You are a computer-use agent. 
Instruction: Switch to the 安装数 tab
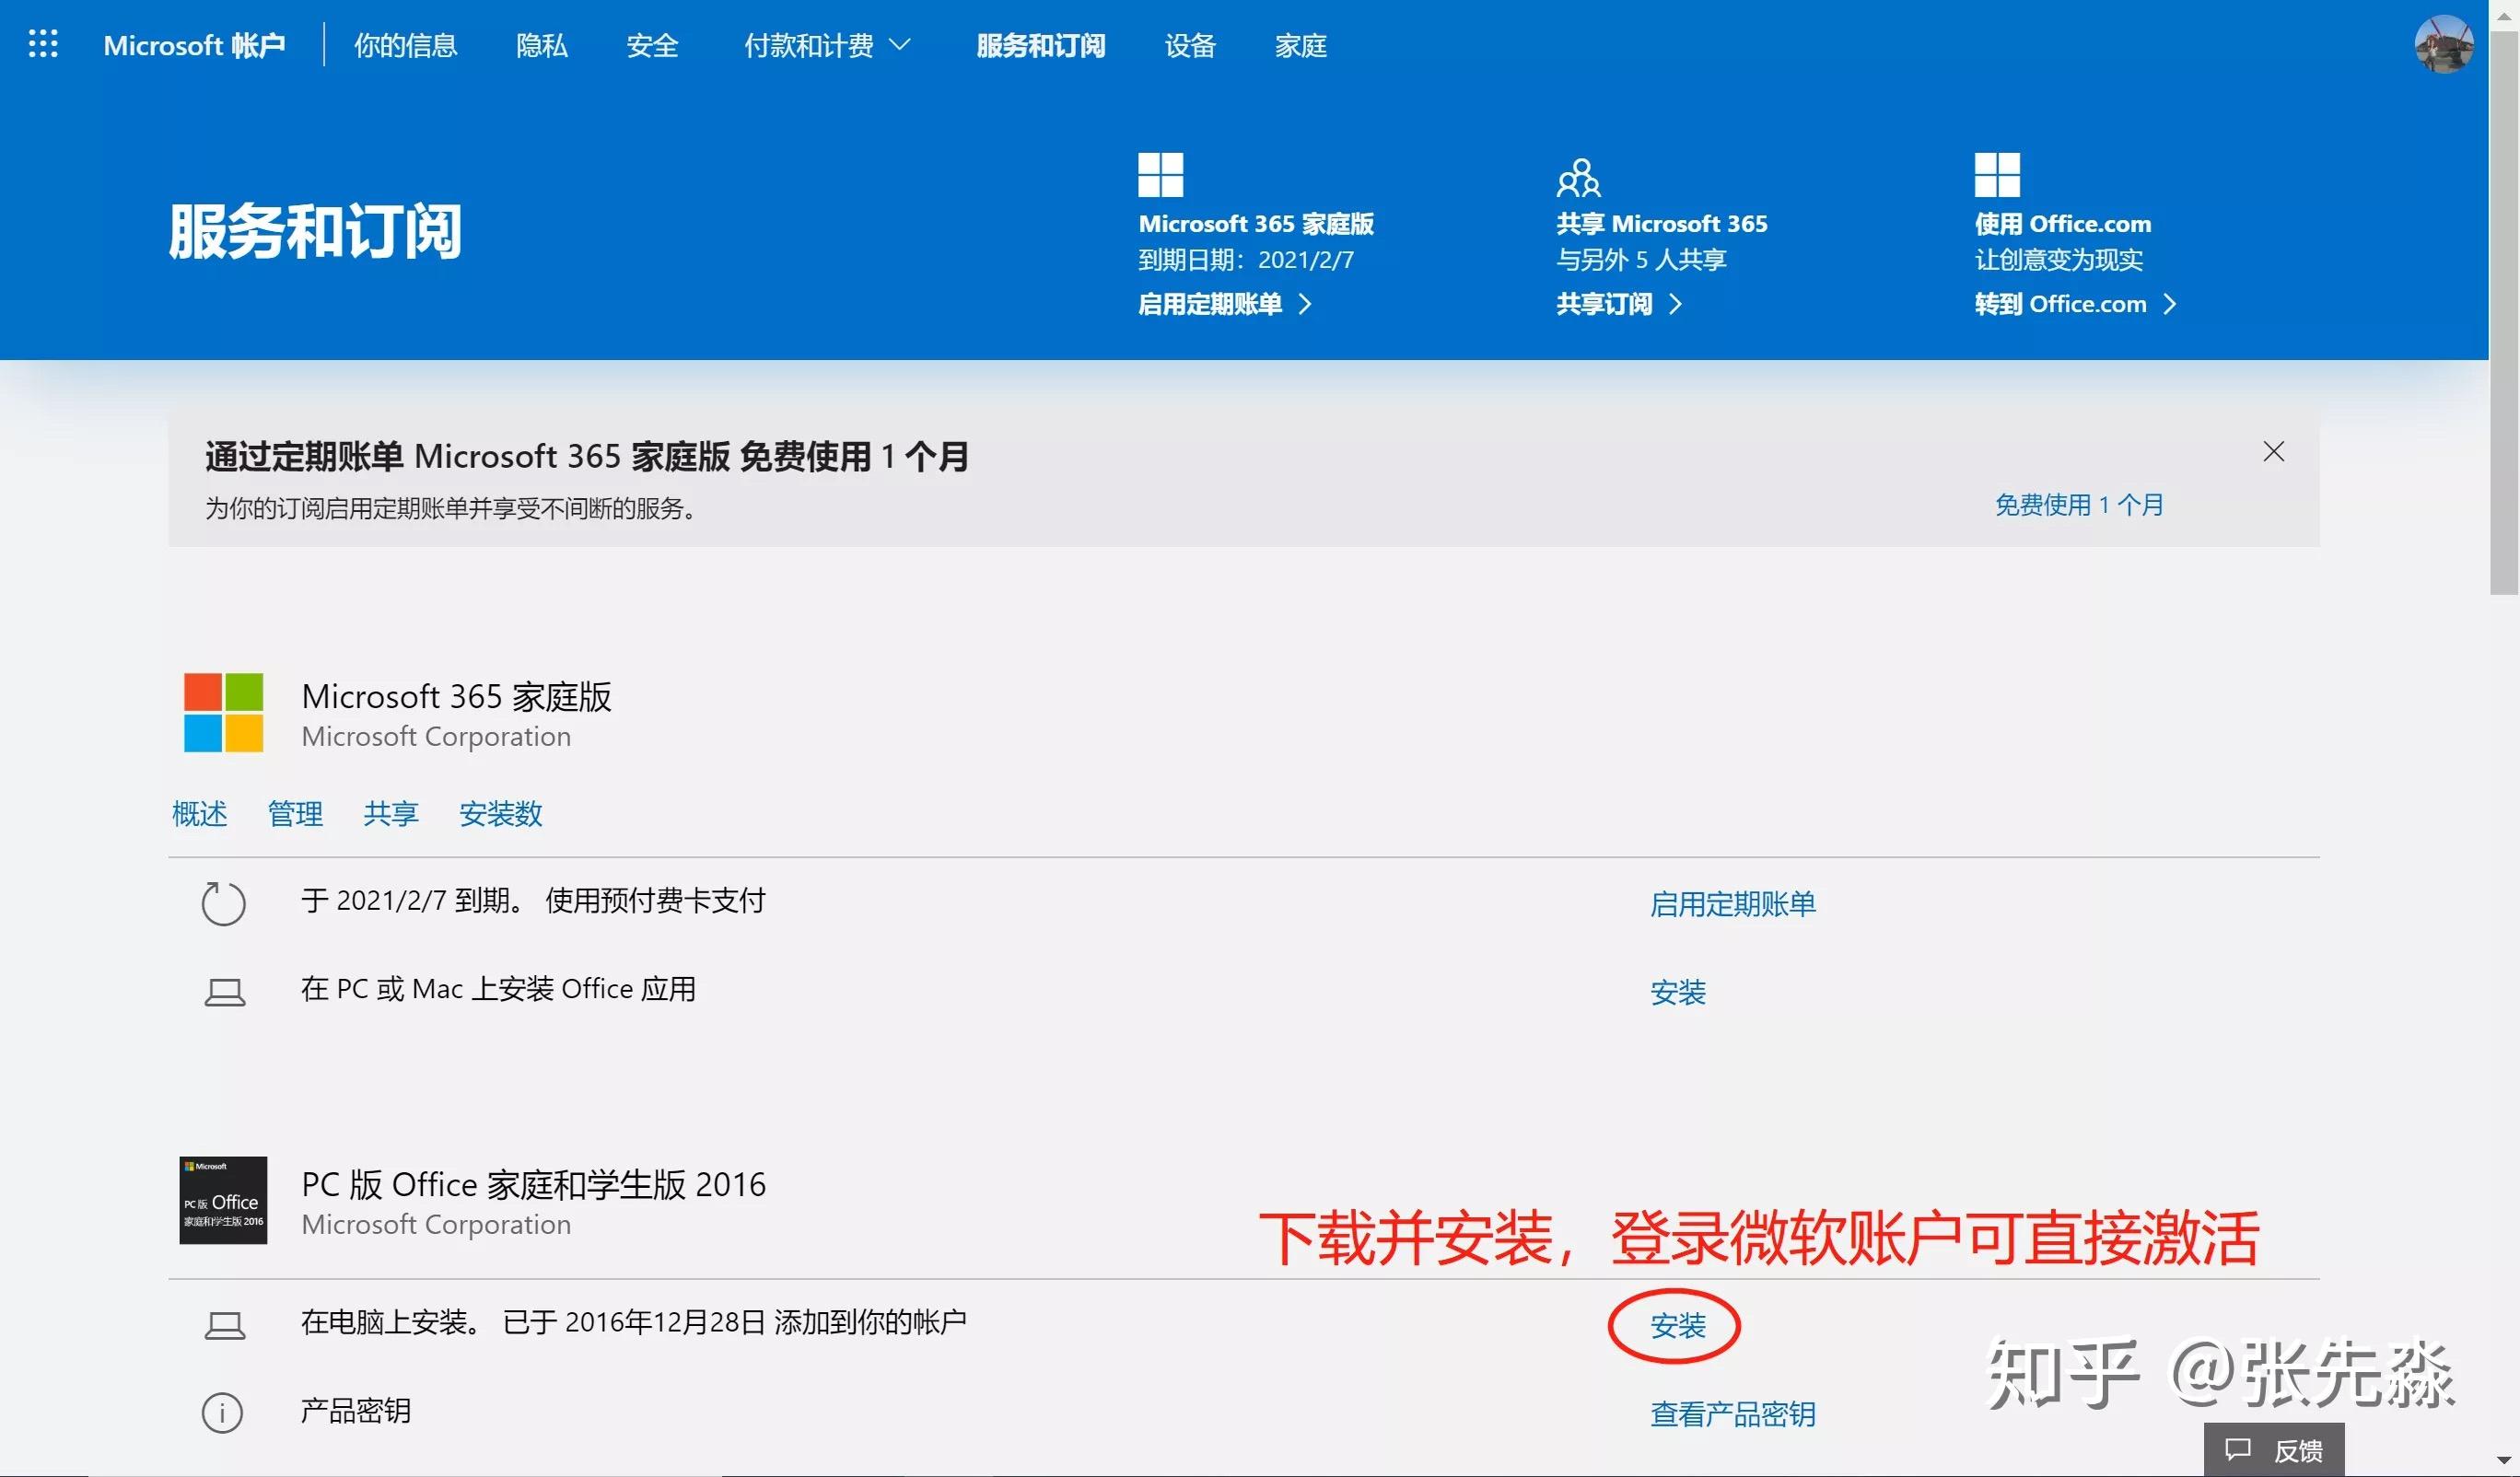click(x=500, y=814)
